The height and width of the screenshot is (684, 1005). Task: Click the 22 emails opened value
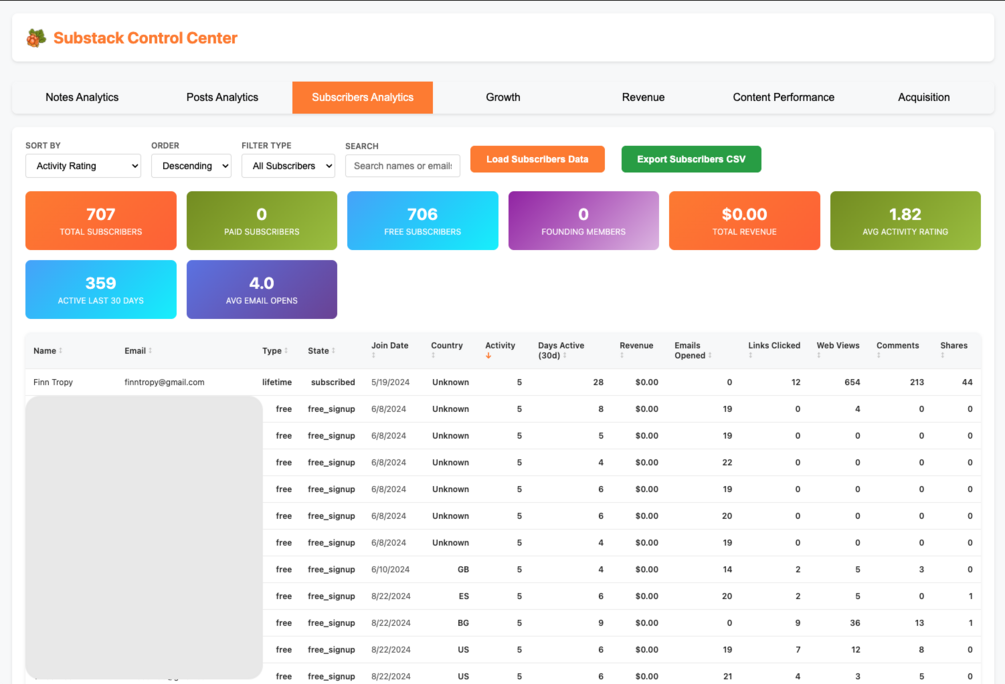pos(727,462)
